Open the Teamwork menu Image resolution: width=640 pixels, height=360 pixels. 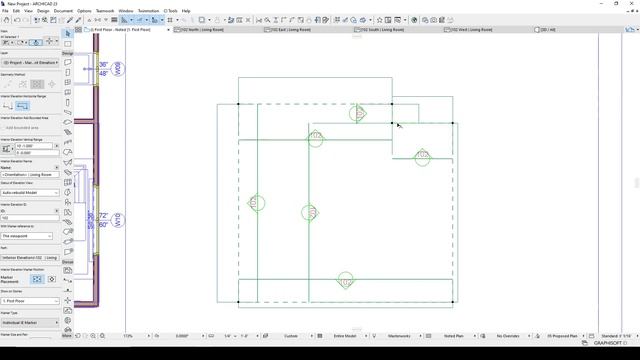105,11
